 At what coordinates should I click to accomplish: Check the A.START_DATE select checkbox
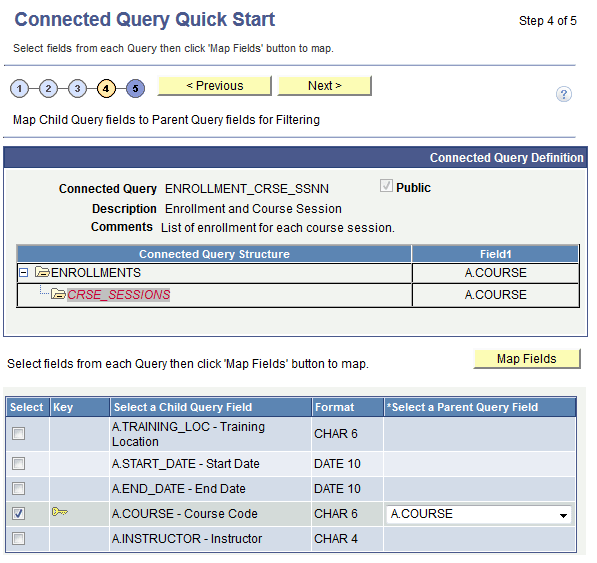(x=18, y=464)
